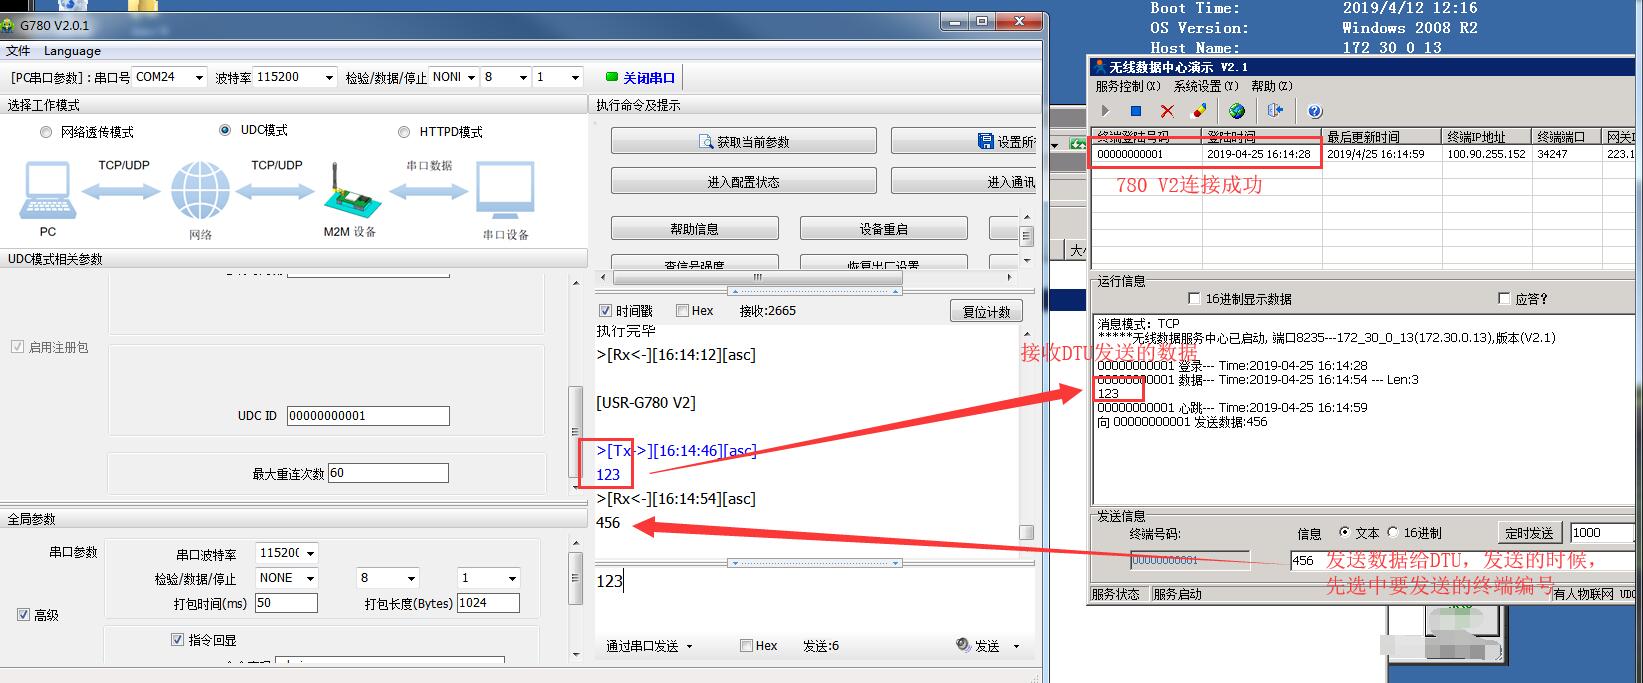Click the 获取当前参数 button
This screenshot has width=1643, height=683.
pyautogui.click(x=743, y=142)
